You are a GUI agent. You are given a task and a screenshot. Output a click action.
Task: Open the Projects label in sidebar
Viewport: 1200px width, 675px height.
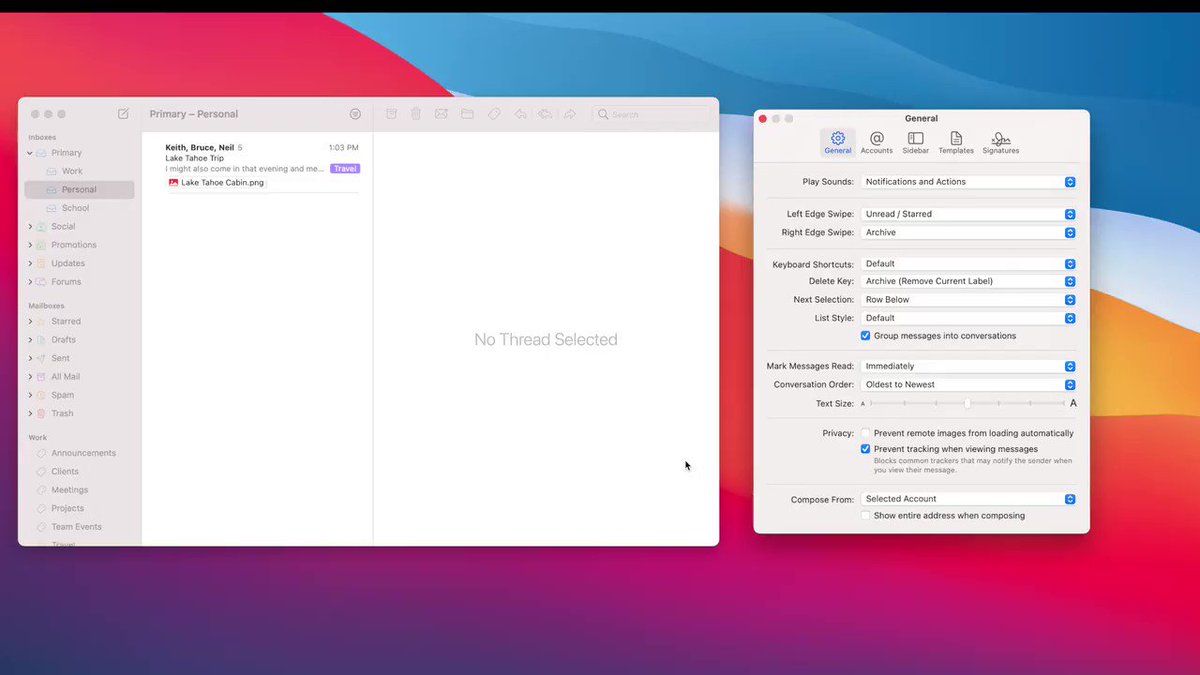coord(79,509)
